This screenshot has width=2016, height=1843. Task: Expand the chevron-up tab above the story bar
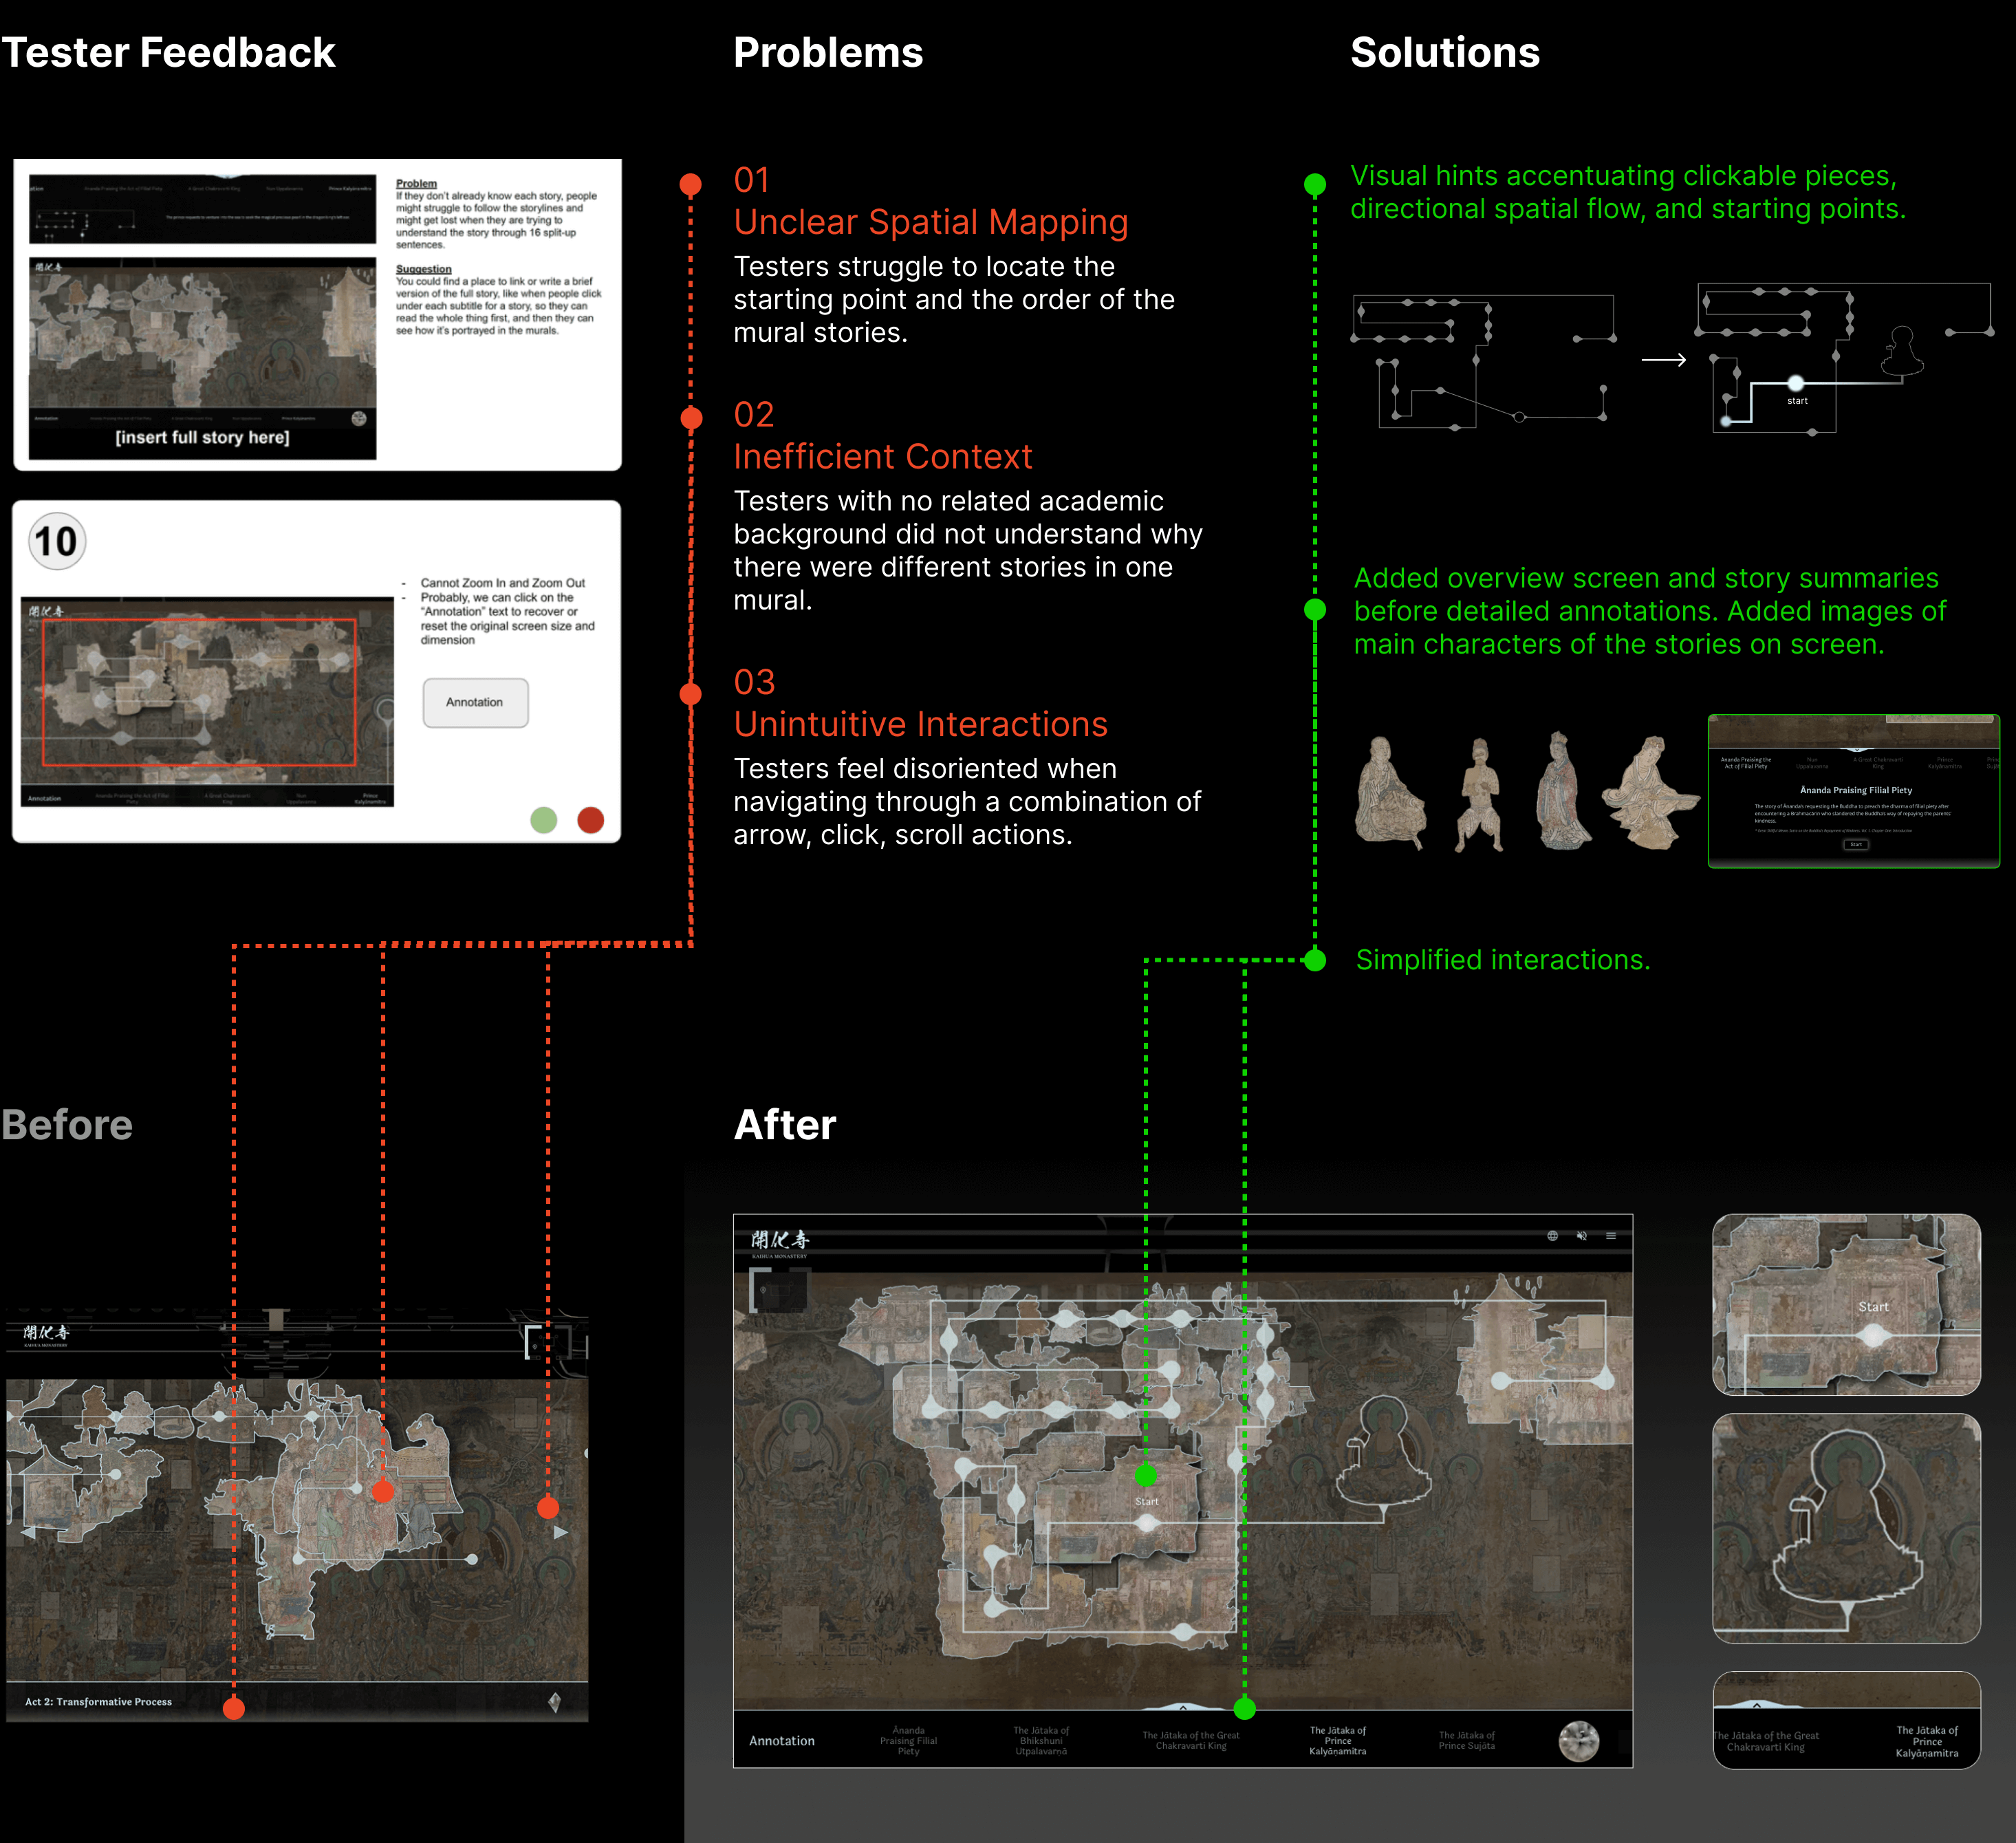(x=1182, y=1708)
